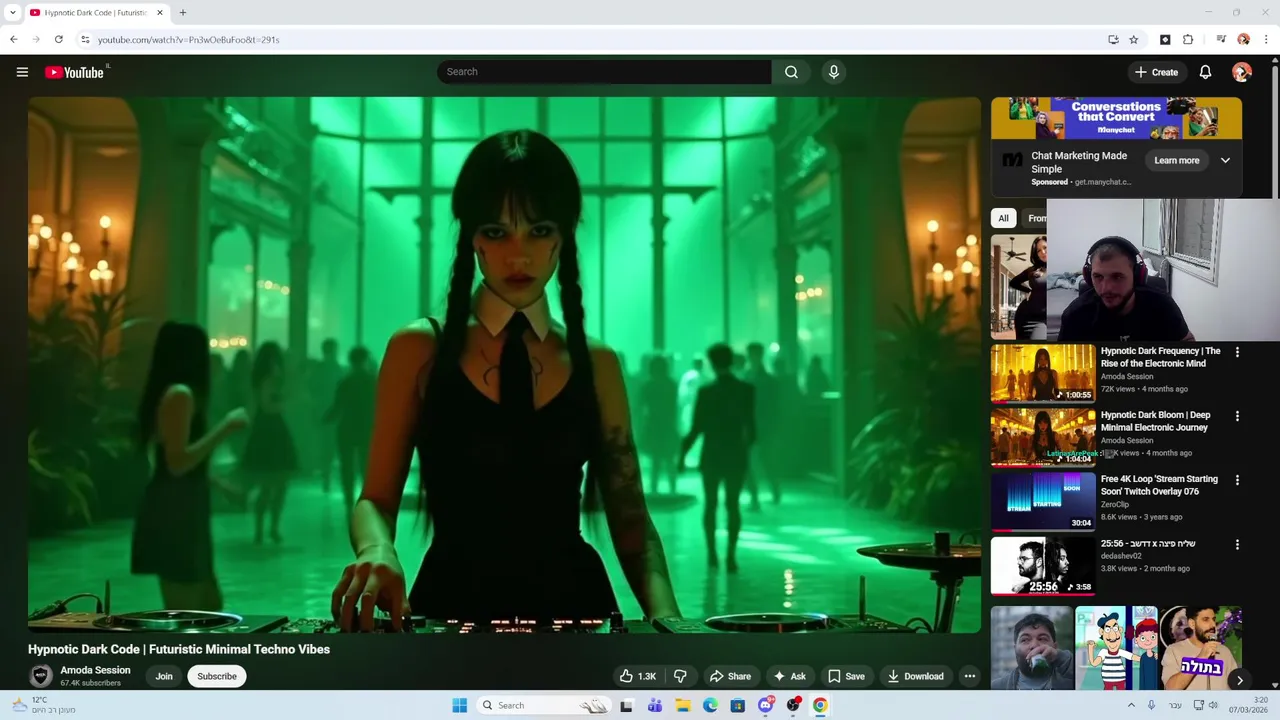The height and width of the screenshot is (720, 1280).
Task: Expand the Manychat ad chevron
Action: 1225,160
